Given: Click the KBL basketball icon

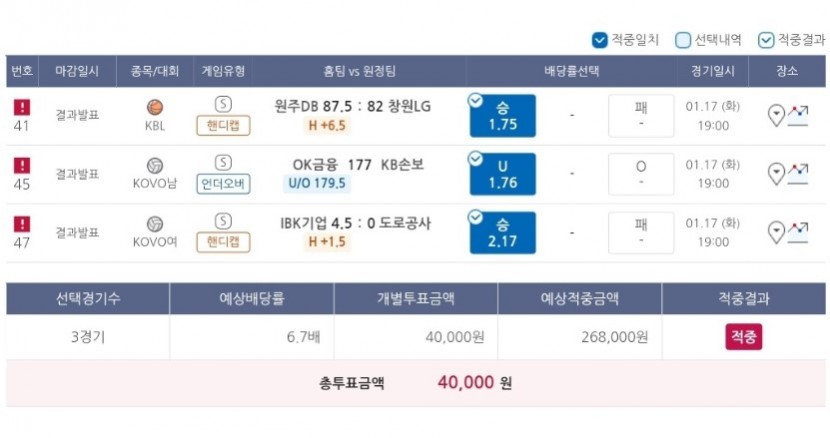Looking at the screenshot, I should point(155,107).
